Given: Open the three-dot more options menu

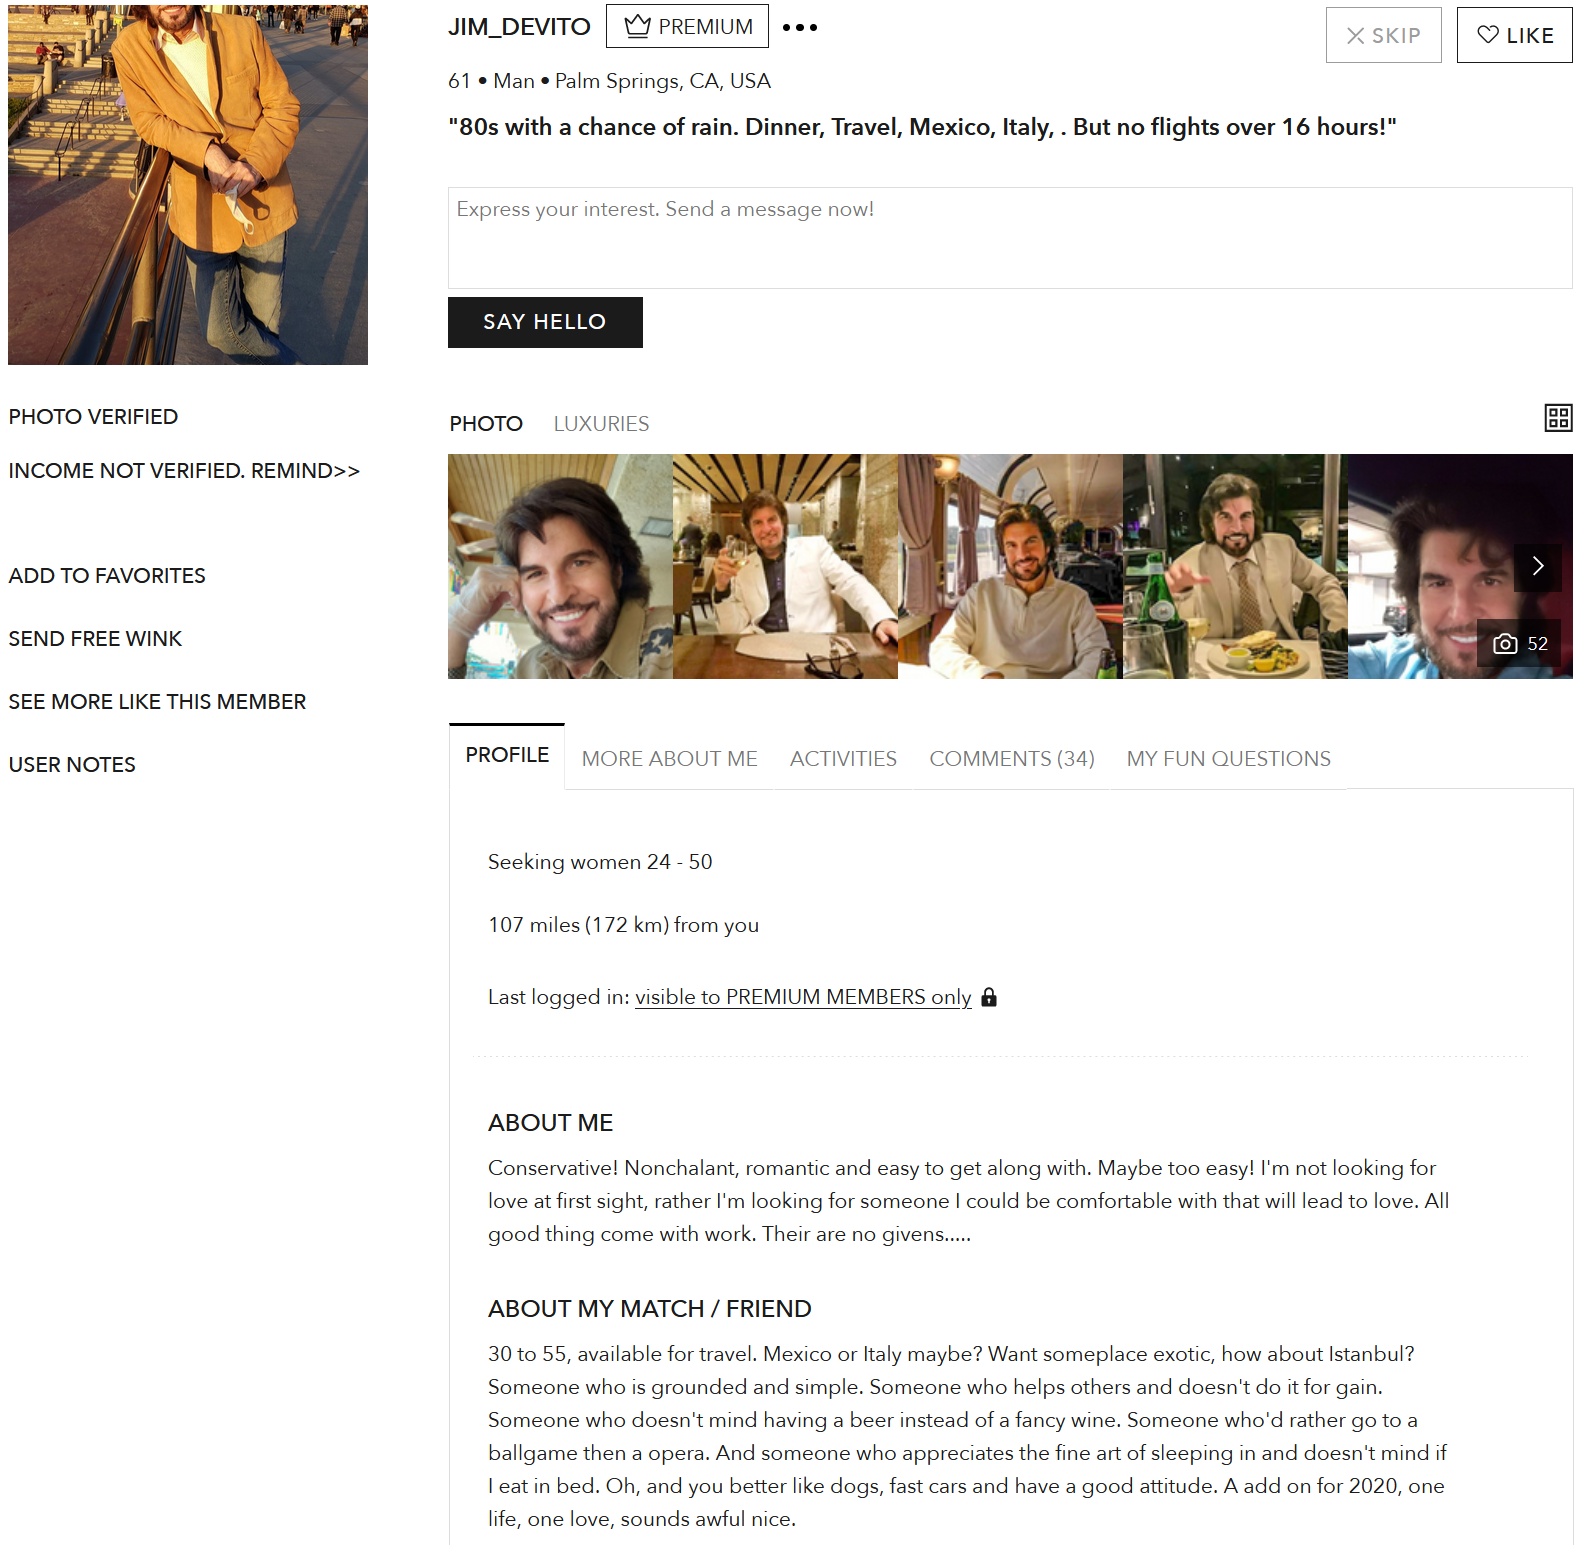Looking at the screenshot, I should (799, 27).
